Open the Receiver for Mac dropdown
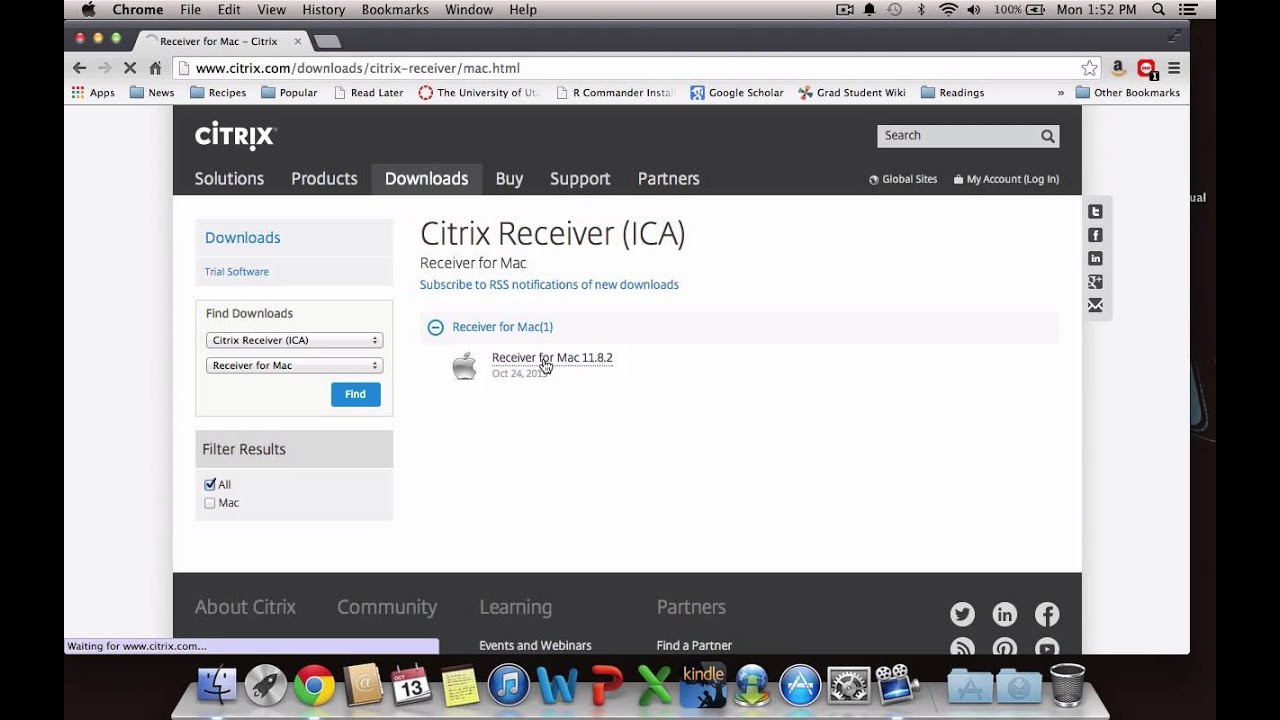Screen dimensions: 1280x720 click(294, 365)
